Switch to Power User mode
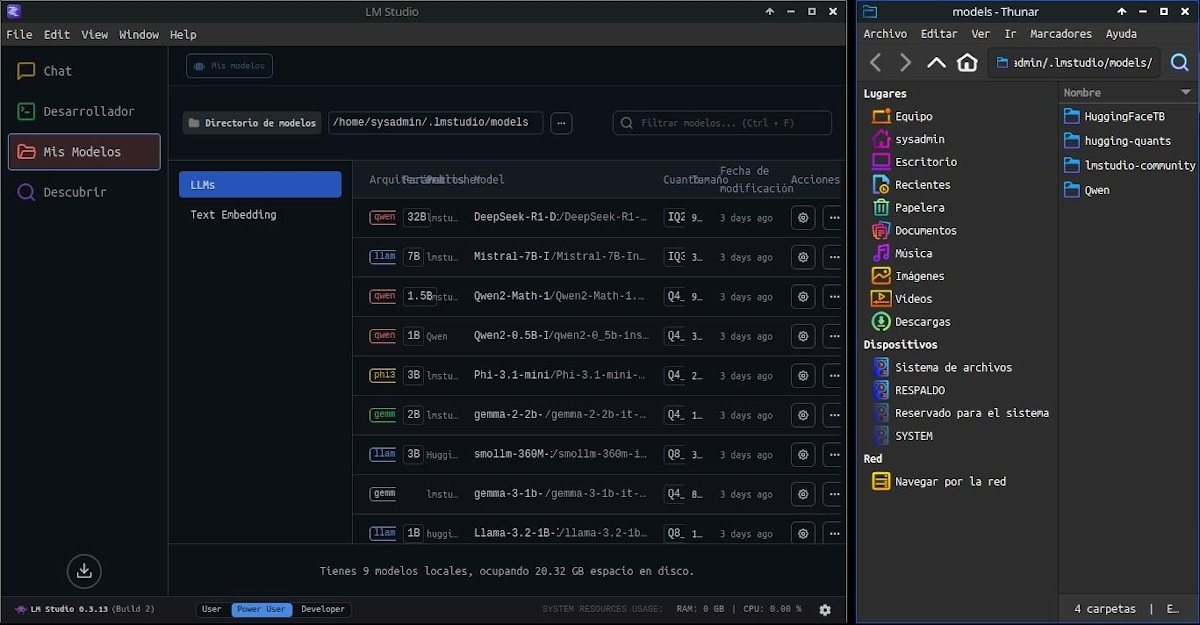This screenshot has width=1200, height=625. click(261, 609)
